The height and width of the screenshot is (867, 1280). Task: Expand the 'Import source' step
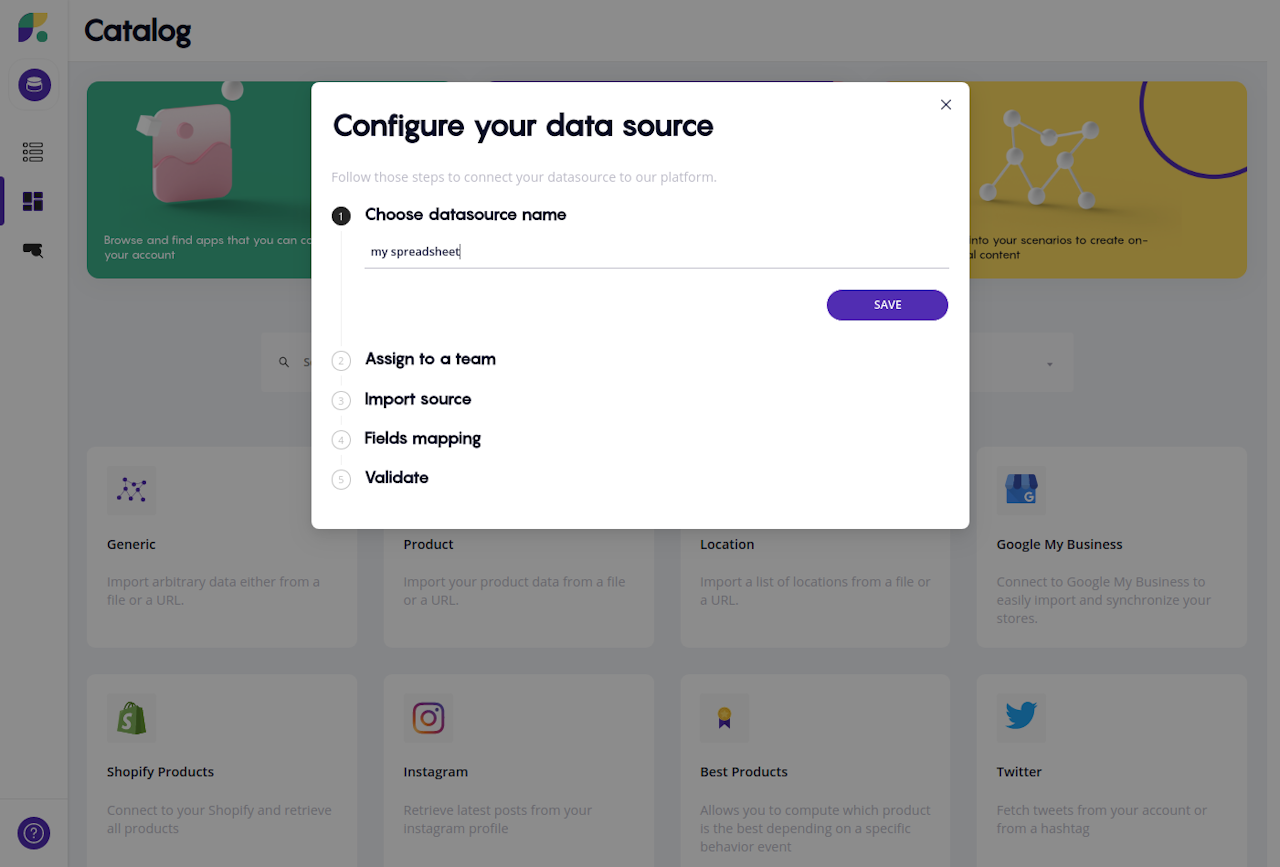417,399
